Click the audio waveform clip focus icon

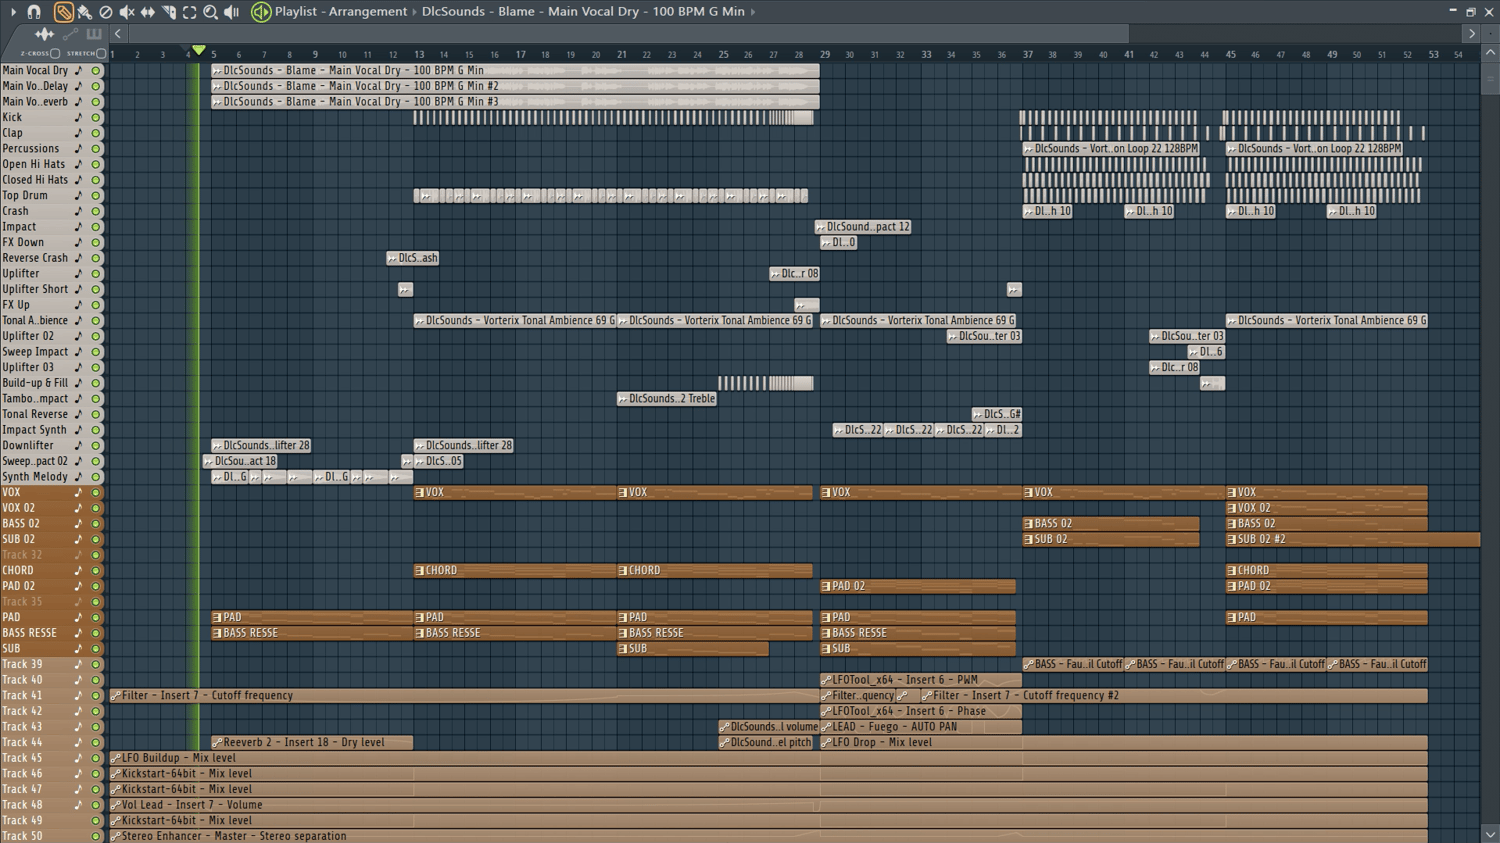[44, 34]
